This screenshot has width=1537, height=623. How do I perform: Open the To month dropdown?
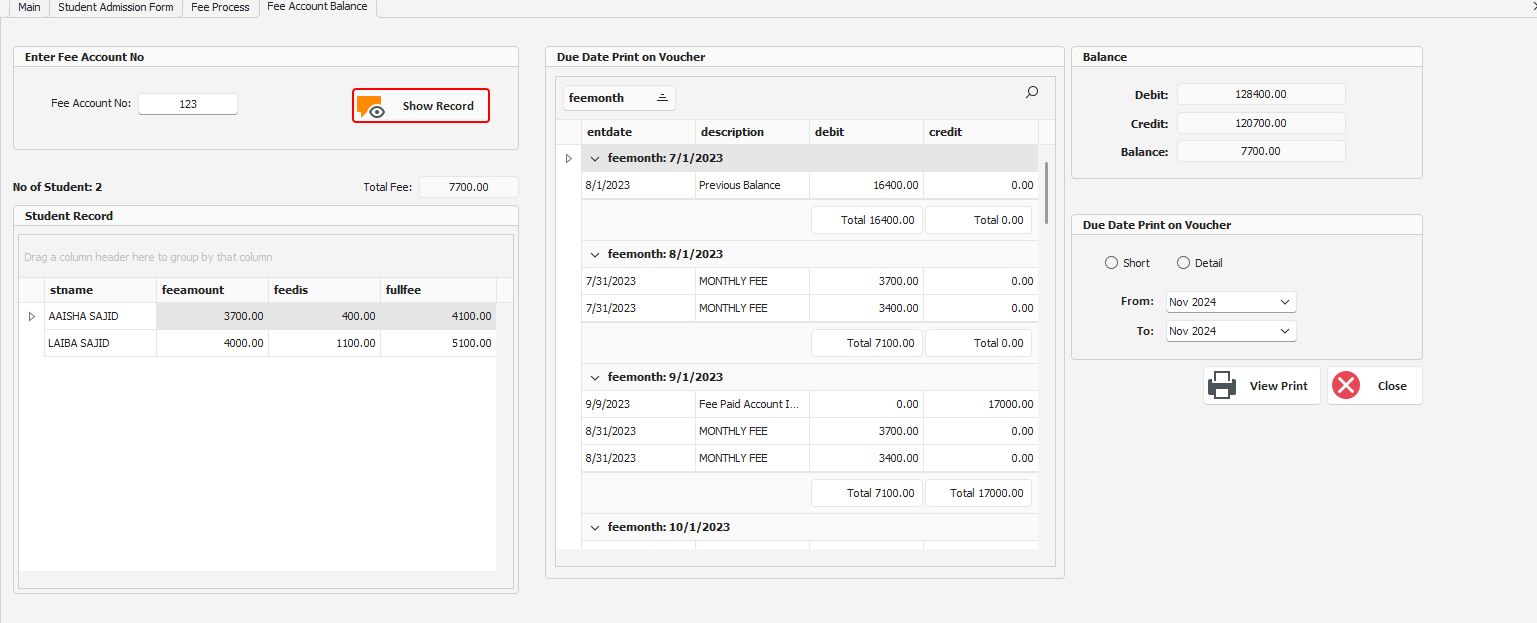[x=1284, y=331]
